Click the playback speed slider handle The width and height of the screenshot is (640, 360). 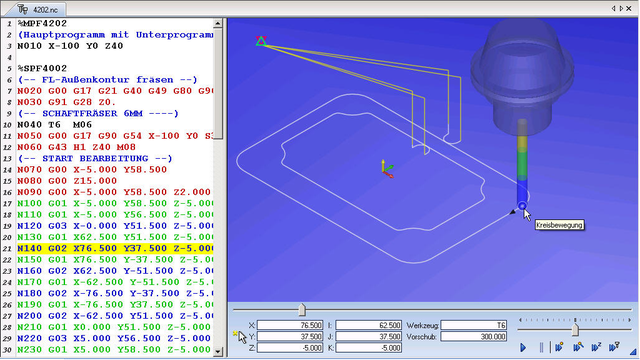click(575, 329)
